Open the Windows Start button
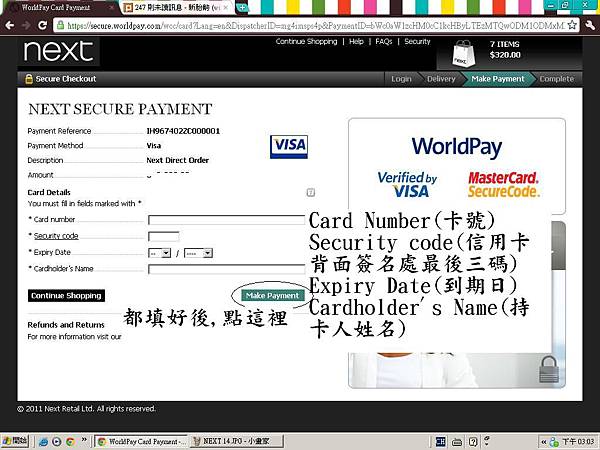The width and height of the screenshot is (600, 450). pos(15,441)
